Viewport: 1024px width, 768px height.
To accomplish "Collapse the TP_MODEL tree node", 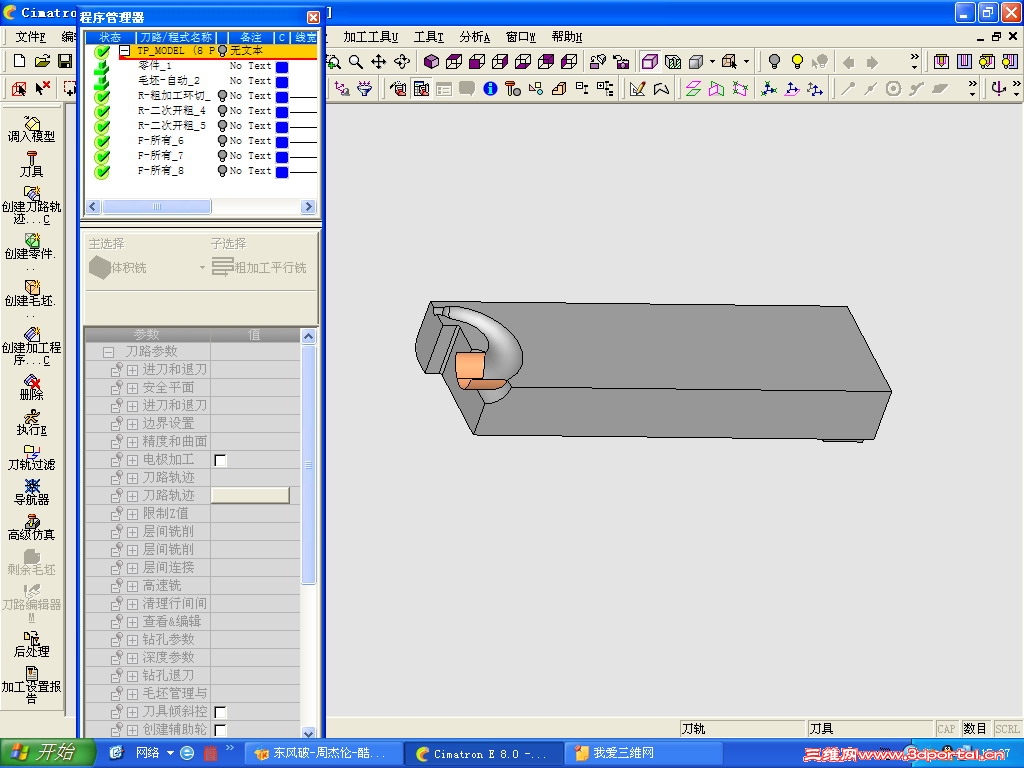I will point(125,50).
